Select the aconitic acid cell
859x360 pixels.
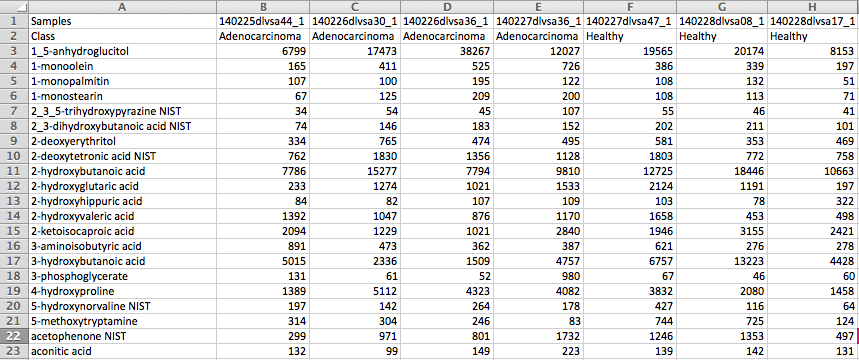click(122, 351)
